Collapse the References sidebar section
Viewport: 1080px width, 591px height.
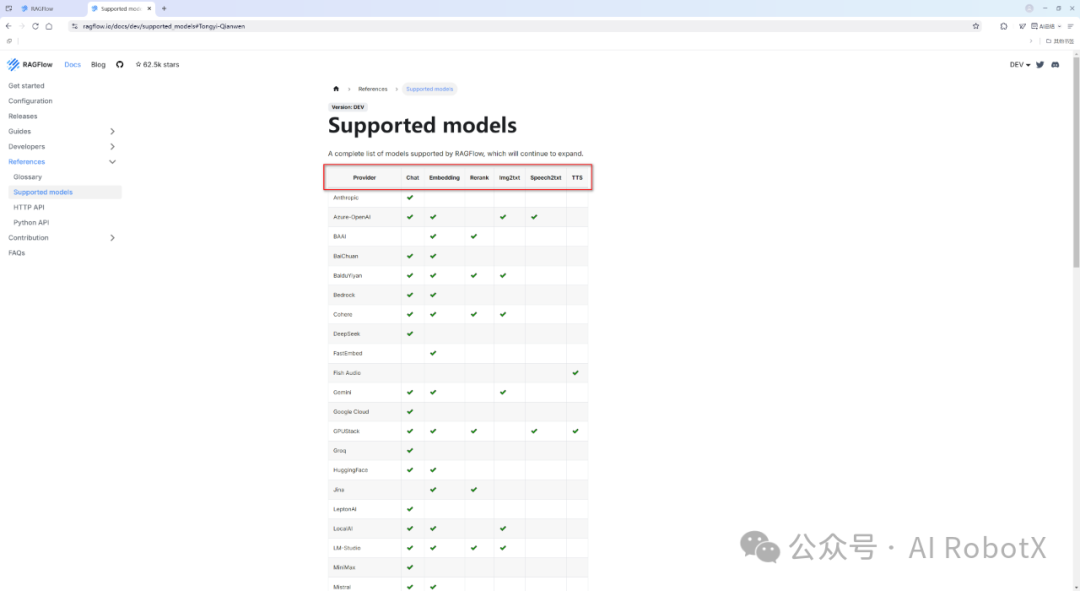tap(112, 162)
